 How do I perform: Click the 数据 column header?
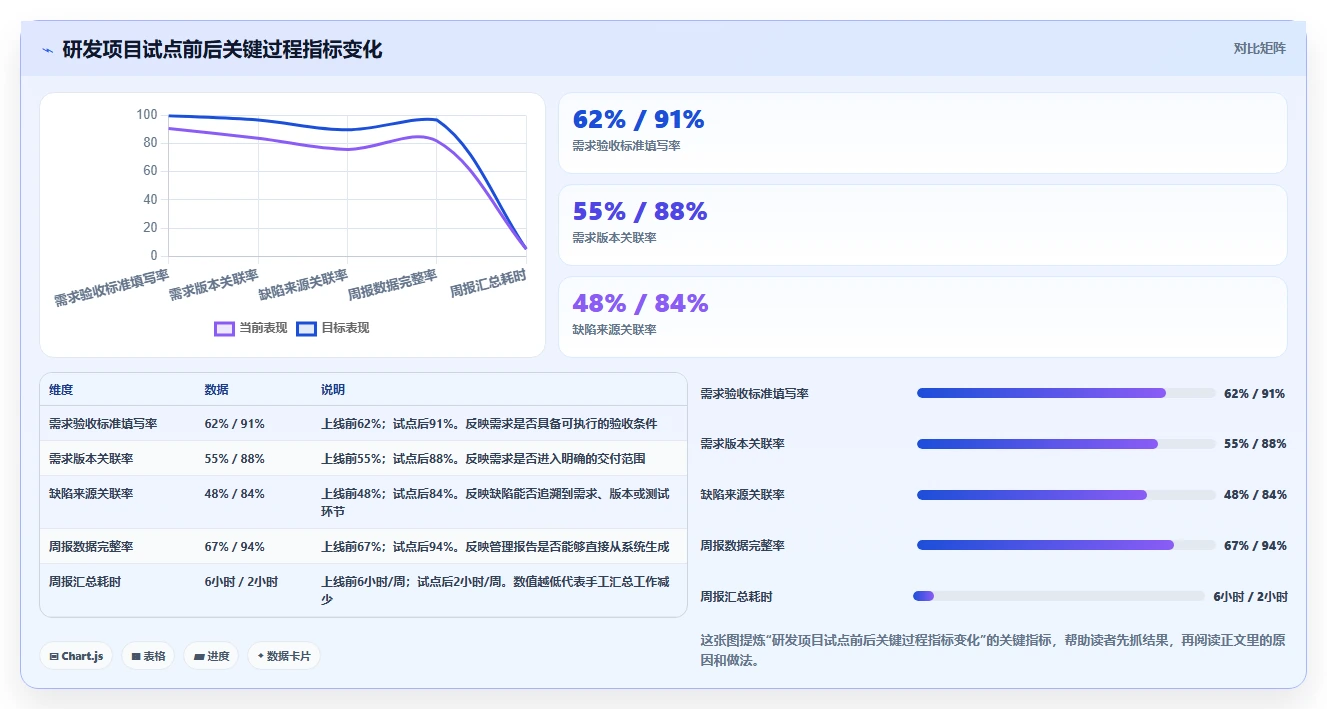[x=216, y=390]
